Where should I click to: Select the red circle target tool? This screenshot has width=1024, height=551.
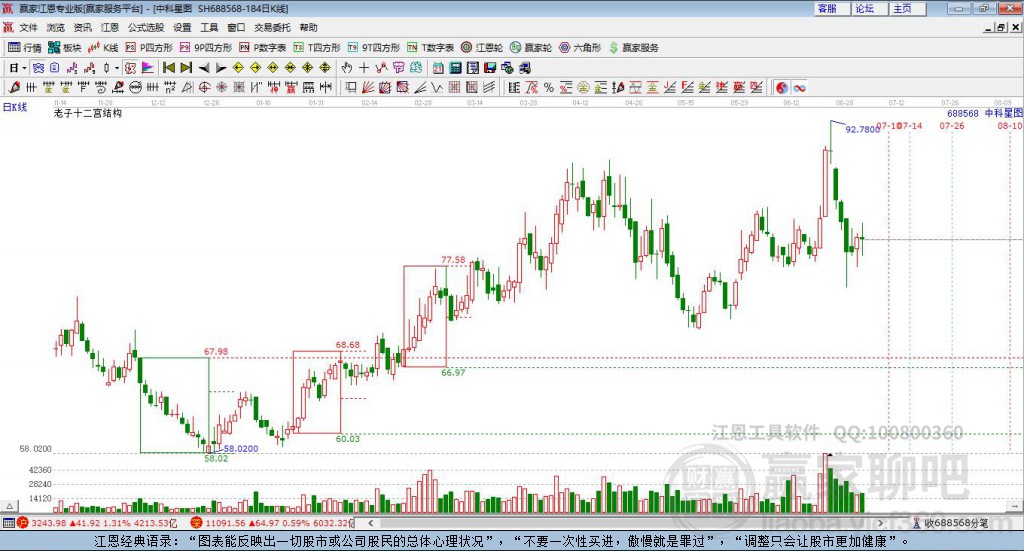click(x=204, y=87)
